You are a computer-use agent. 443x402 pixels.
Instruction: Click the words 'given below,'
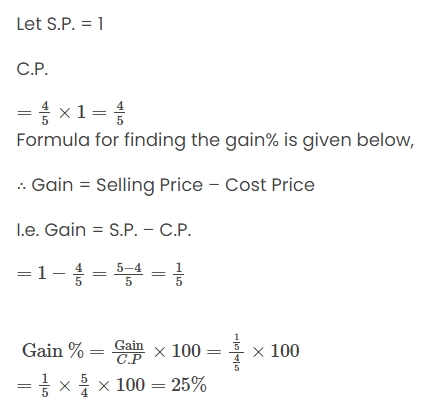[358, 140]
